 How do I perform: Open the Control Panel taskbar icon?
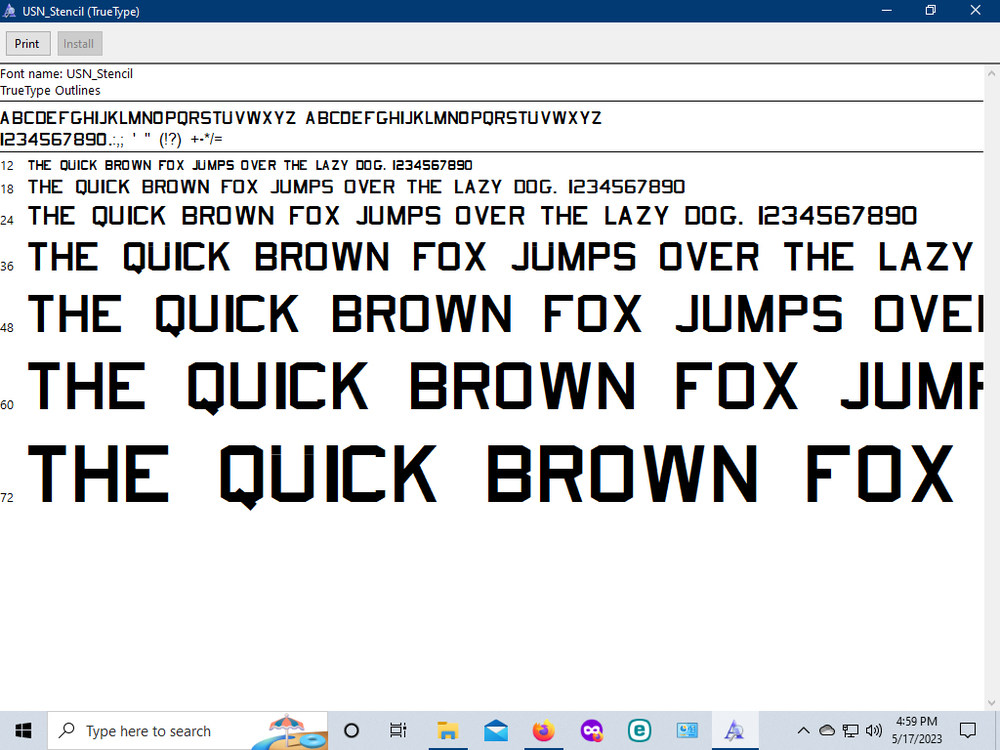(687, 731)
